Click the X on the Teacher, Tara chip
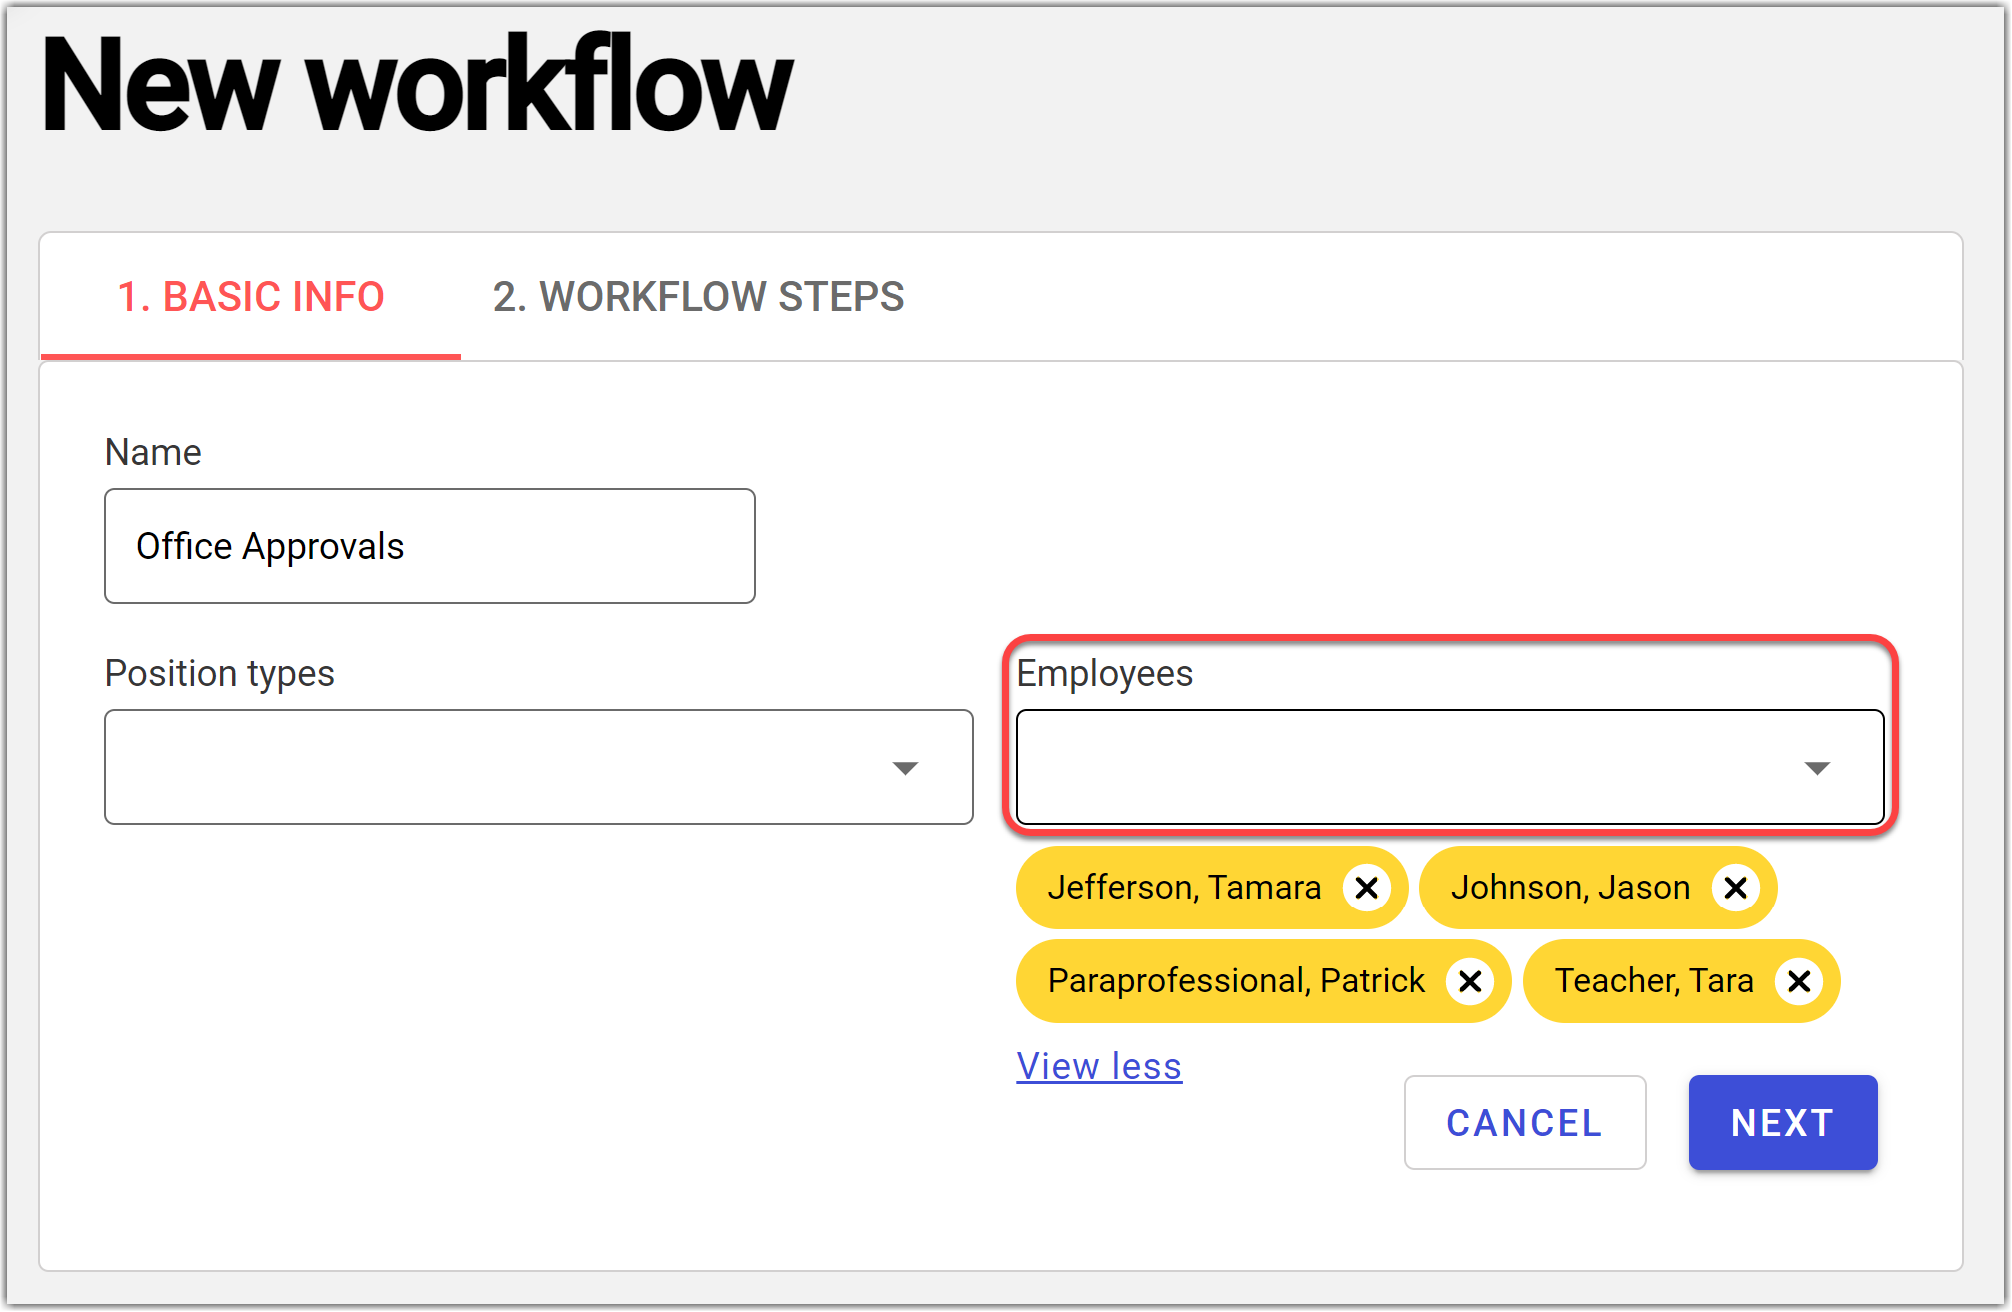 click(x=1798, y=981)
